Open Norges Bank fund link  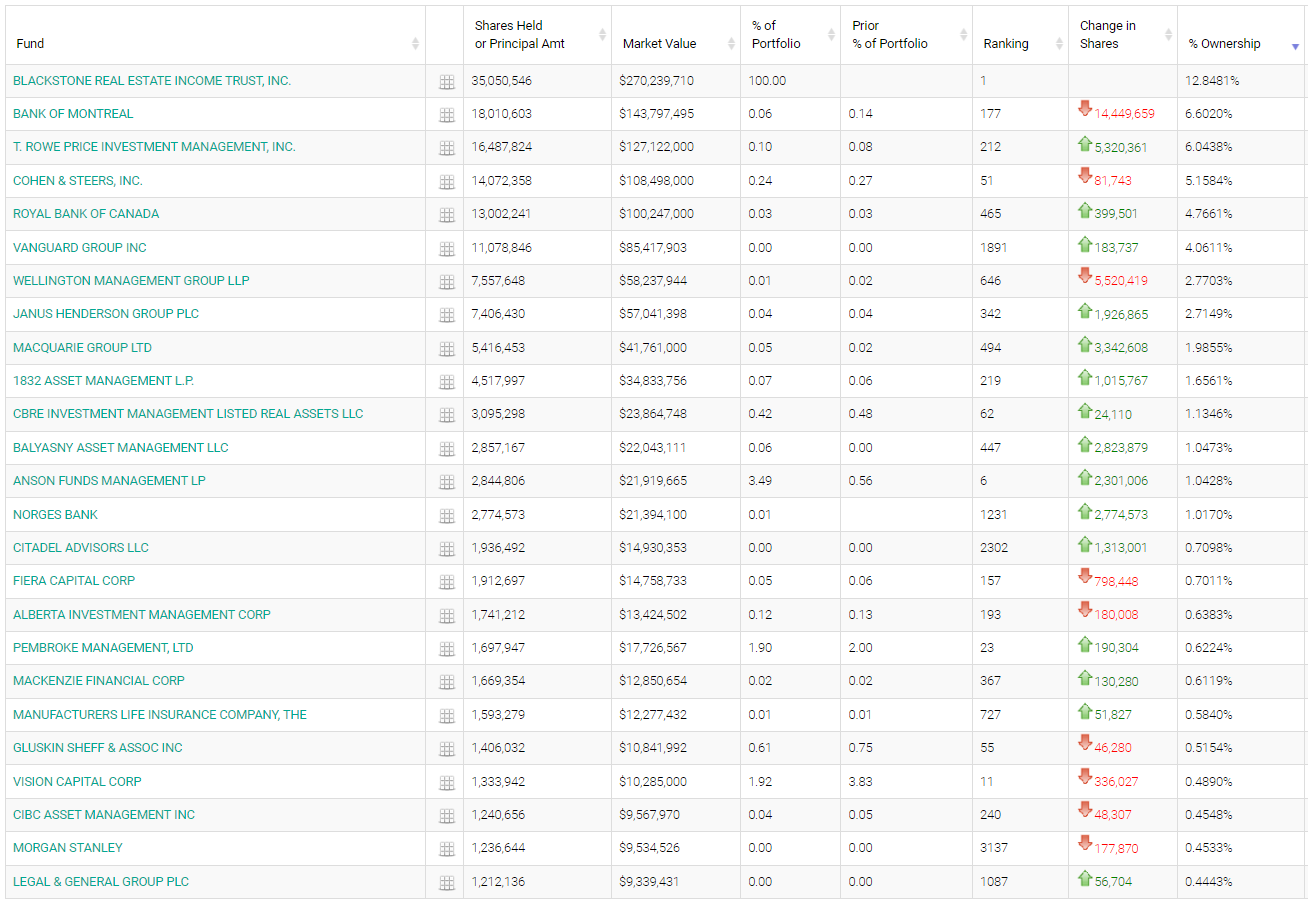(x=56, y=515)
